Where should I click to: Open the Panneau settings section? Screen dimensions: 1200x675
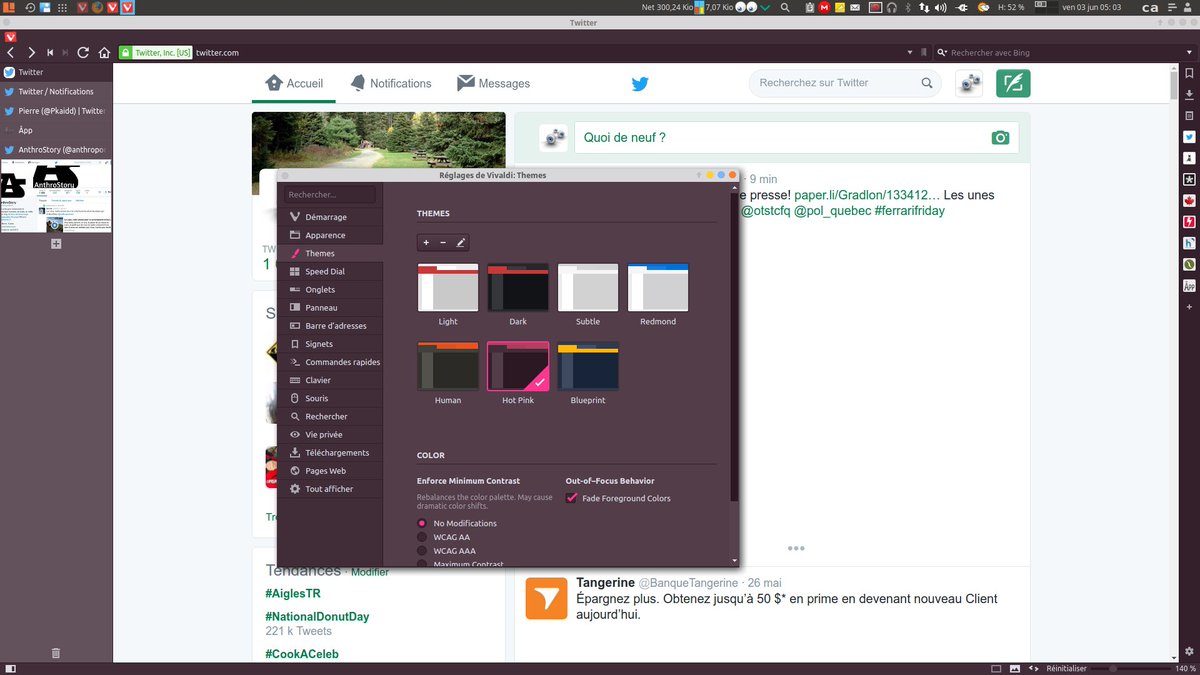330,307
